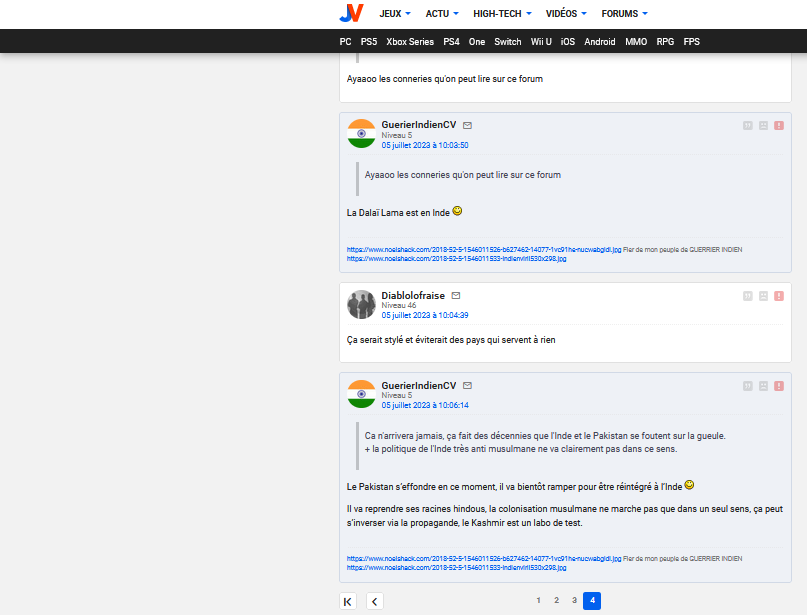Open the RPG genre section
The width and height of the screenshot is (807, 615).
[665, 42]
